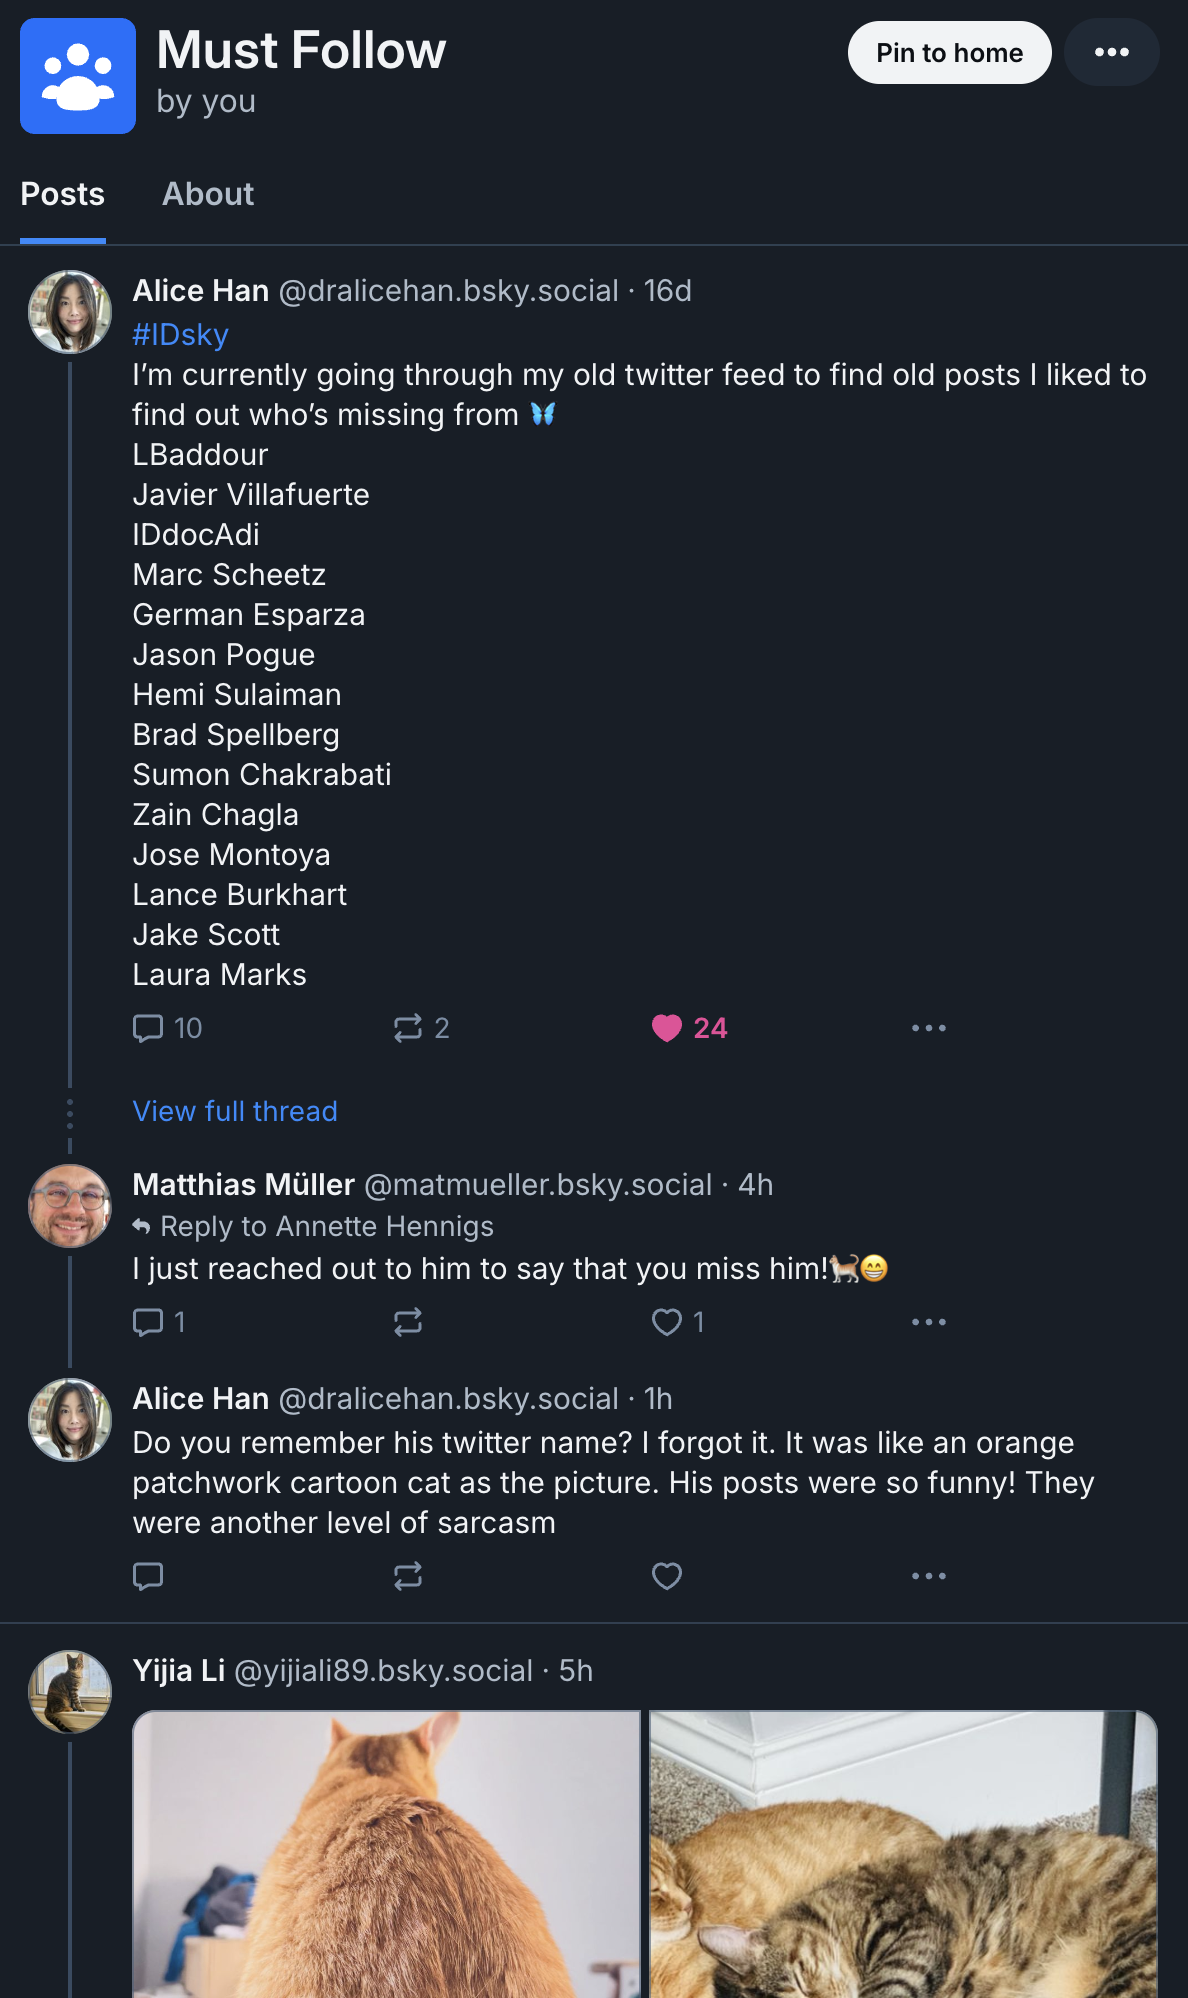Open more options on Matthias Müller's post

tap(928, 1322)
